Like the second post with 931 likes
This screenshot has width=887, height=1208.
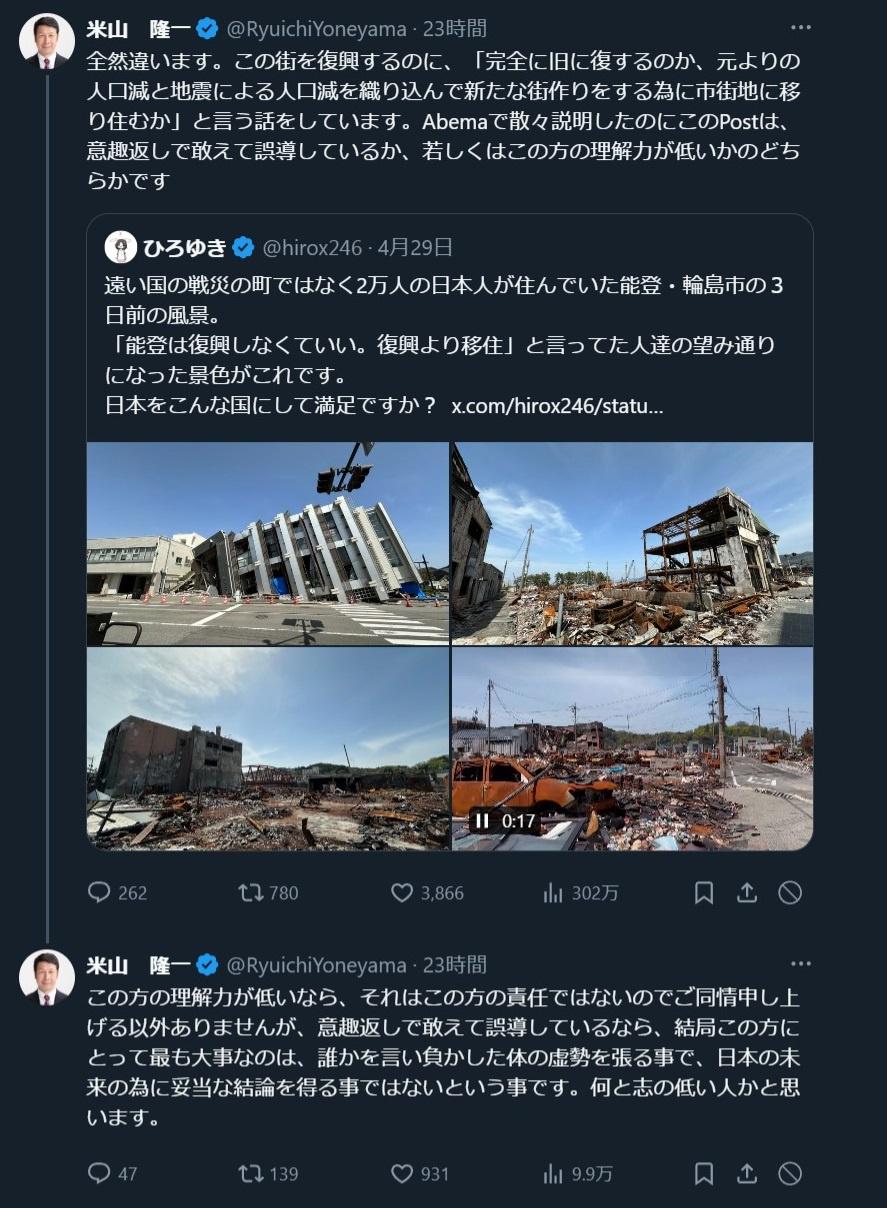click(x=419, y=1173)
